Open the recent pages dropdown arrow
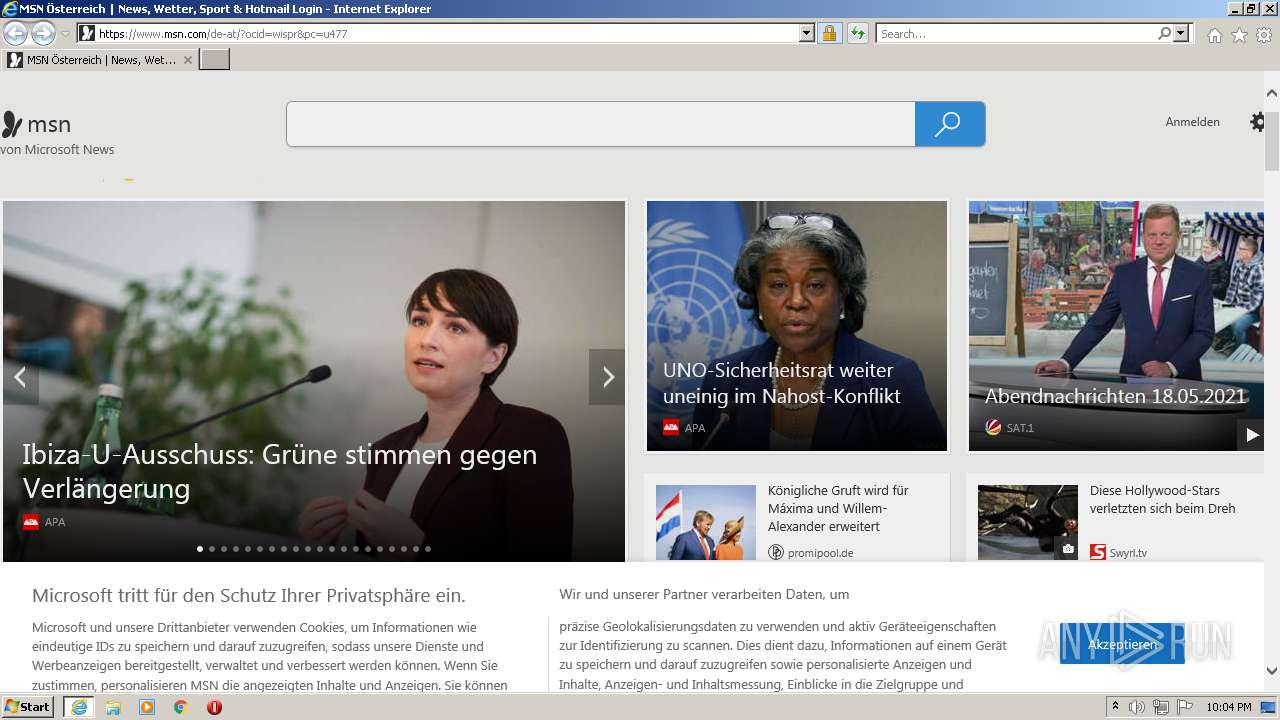The width and height of the screenshot is (1280, 720). [65, 34]
